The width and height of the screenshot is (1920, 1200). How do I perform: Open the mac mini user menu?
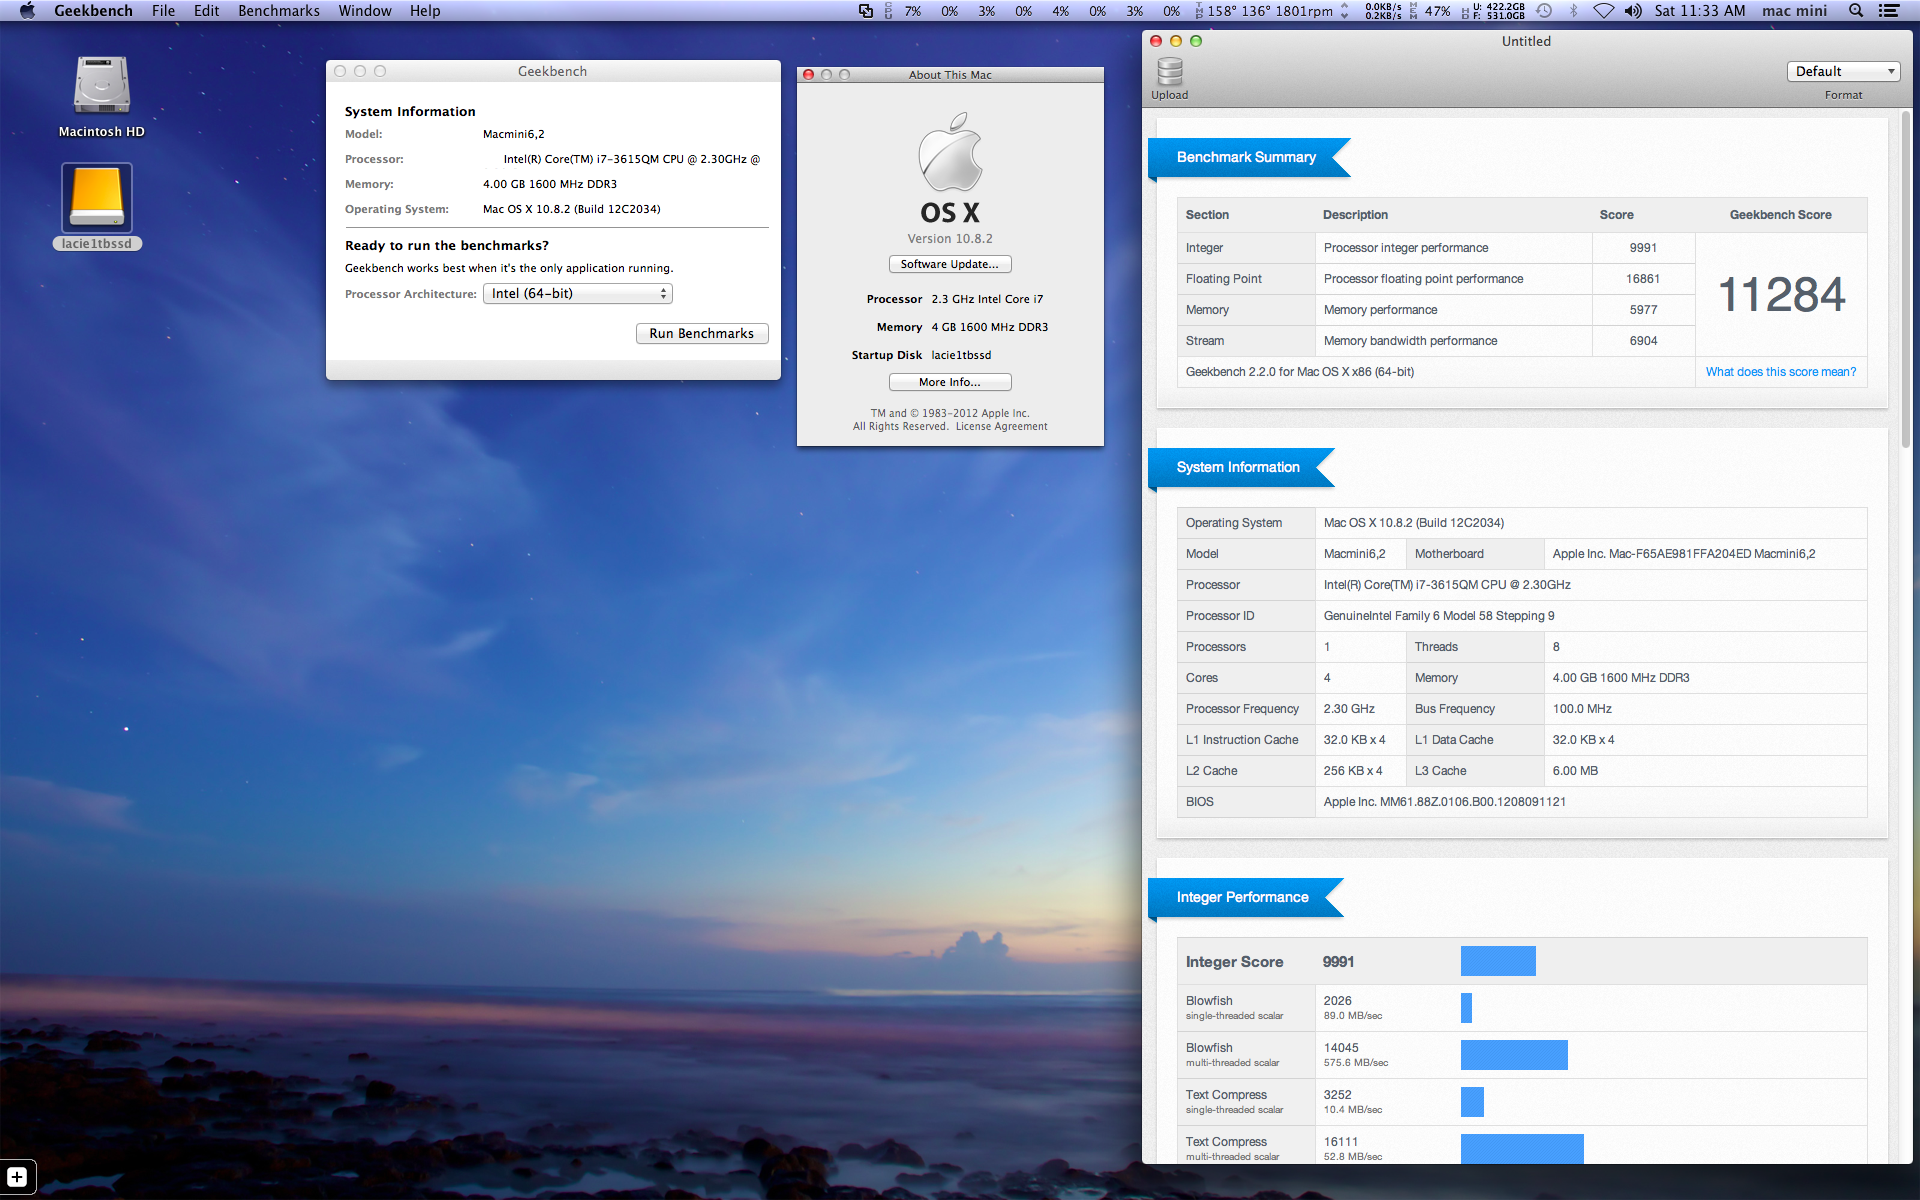(1794, 11)
